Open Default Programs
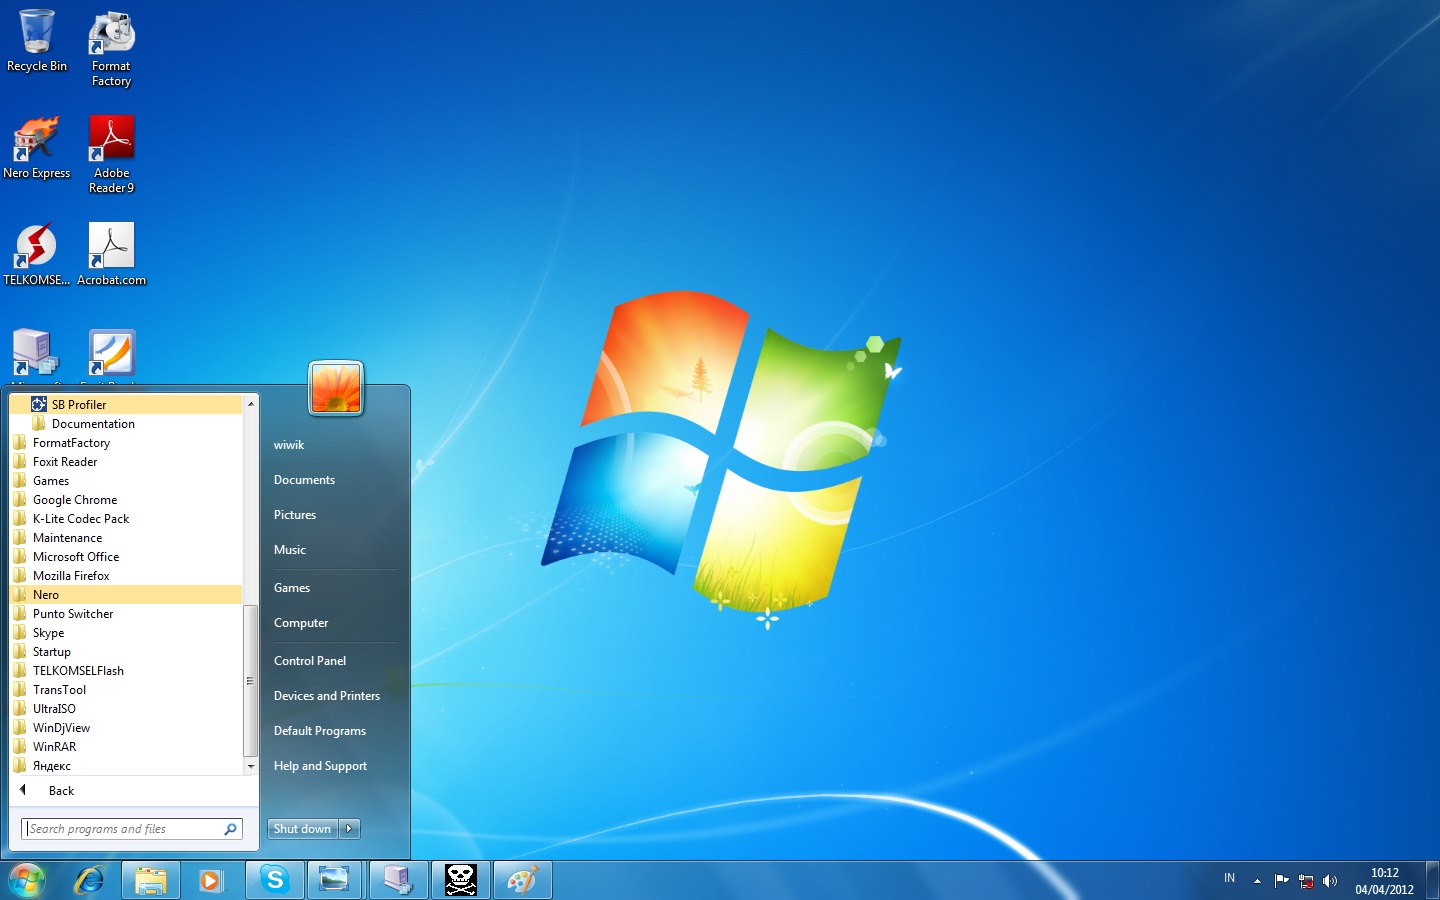This screenshot has width=1440, height=900. (320, 731)
